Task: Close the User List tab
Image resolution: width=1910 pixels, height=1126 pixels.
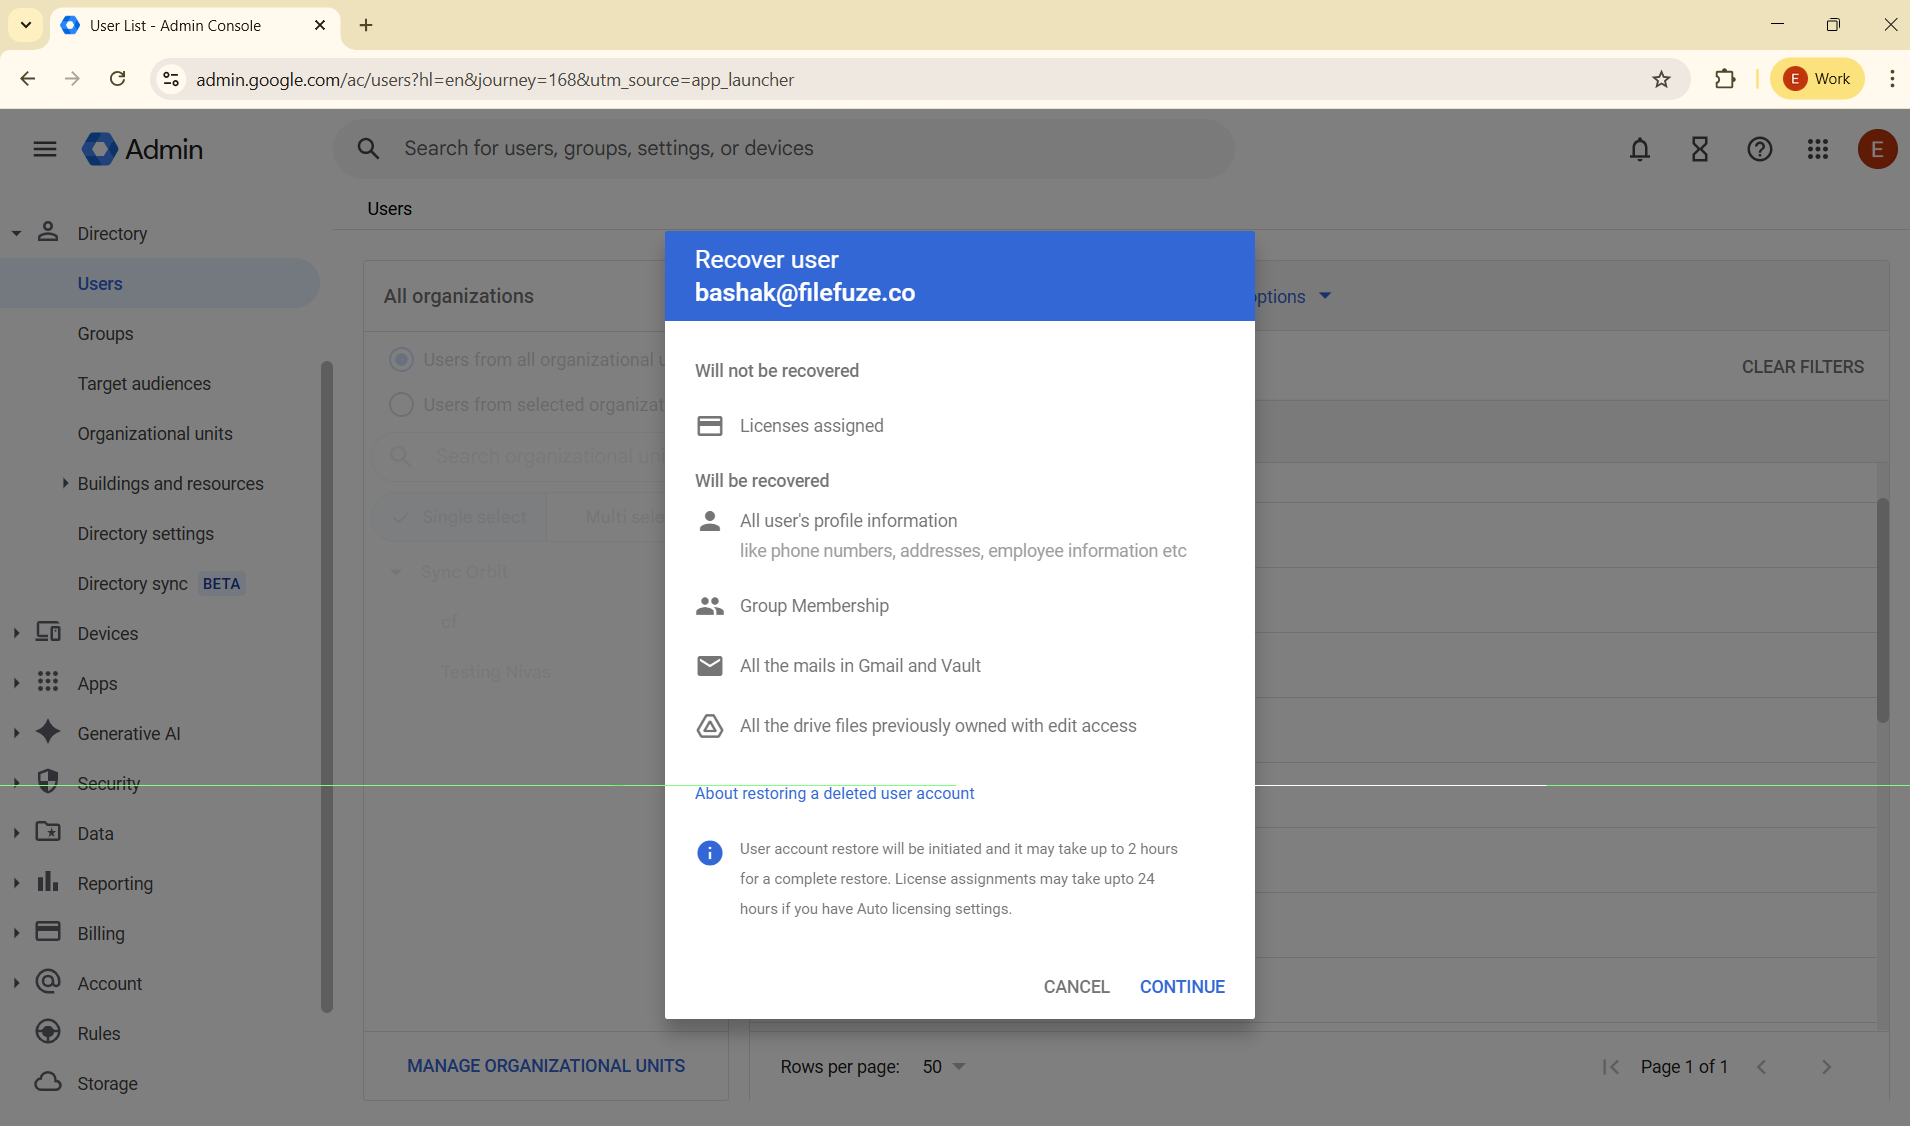Action: [320, 25]
